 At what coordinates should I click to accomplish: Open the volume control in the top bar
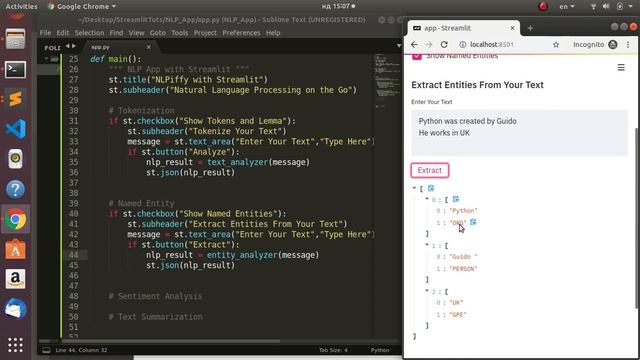(x=606, y=6)
